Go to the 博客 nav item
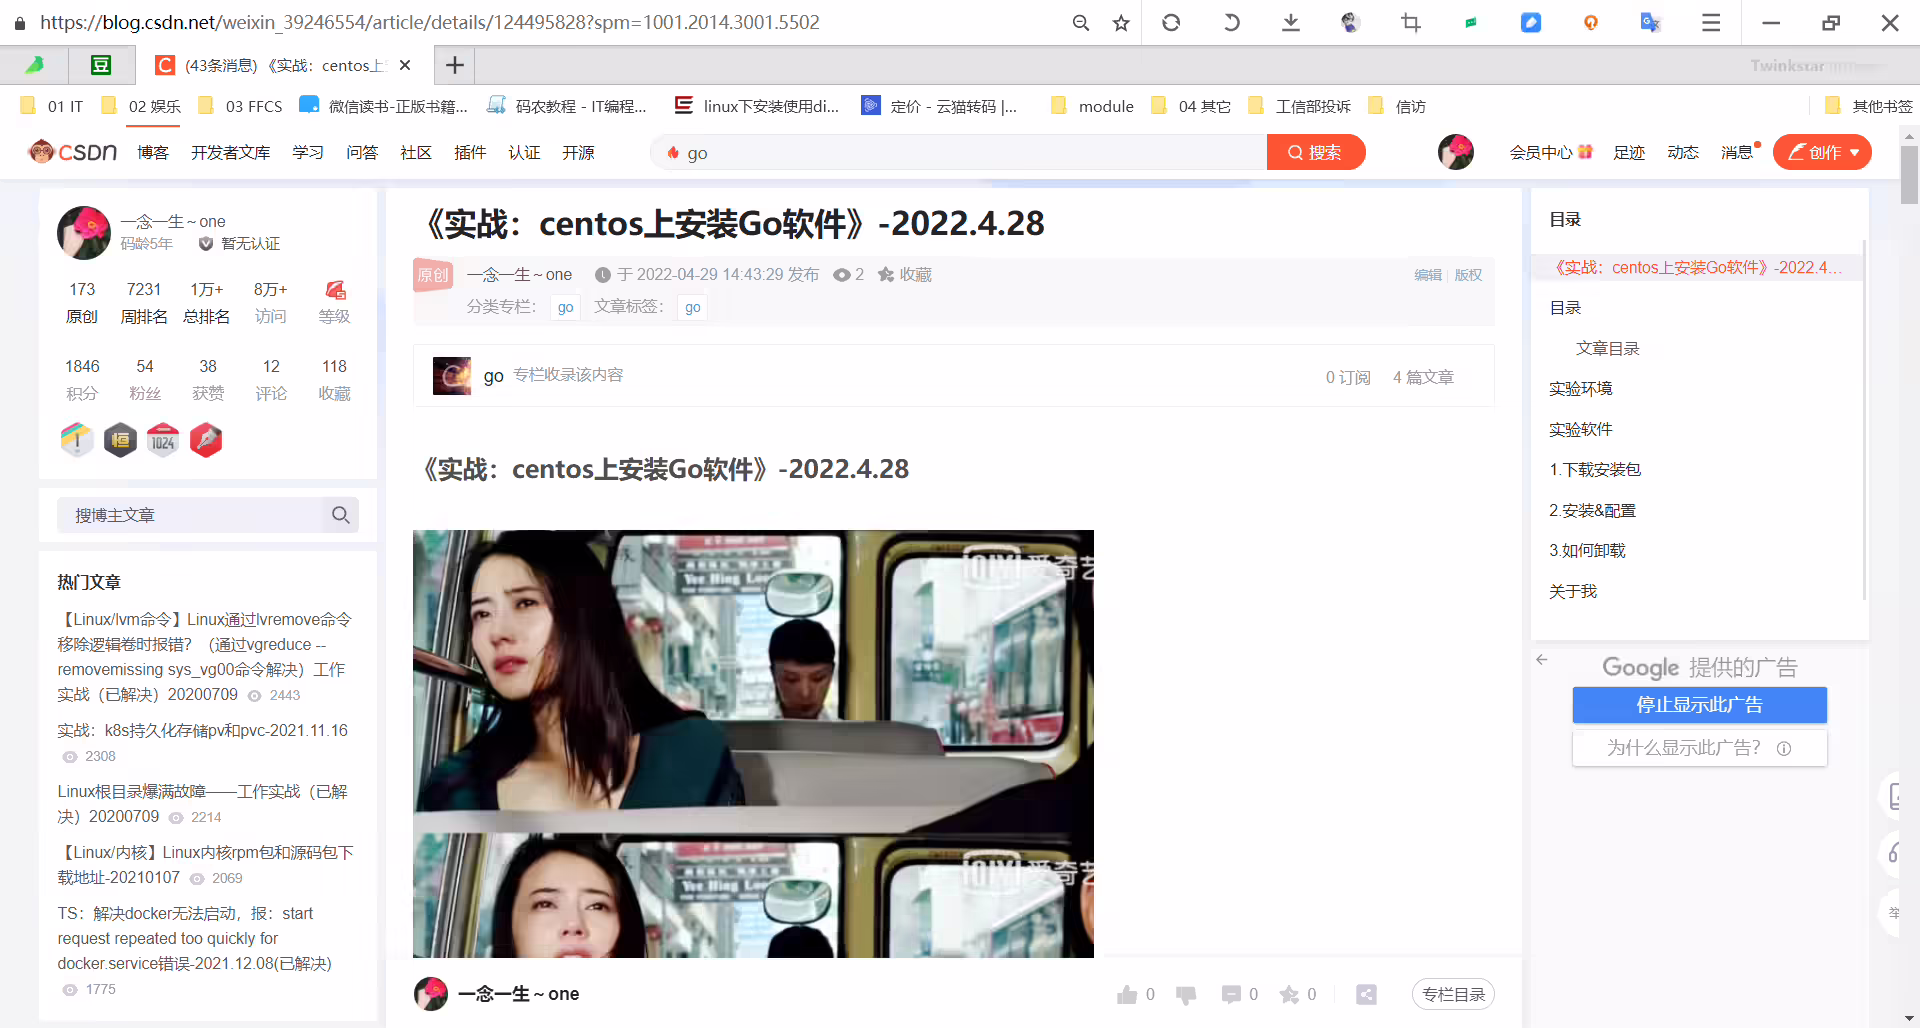This screenshot has height=1028, width=1920. pyautogui.click(x=153, y=152)
